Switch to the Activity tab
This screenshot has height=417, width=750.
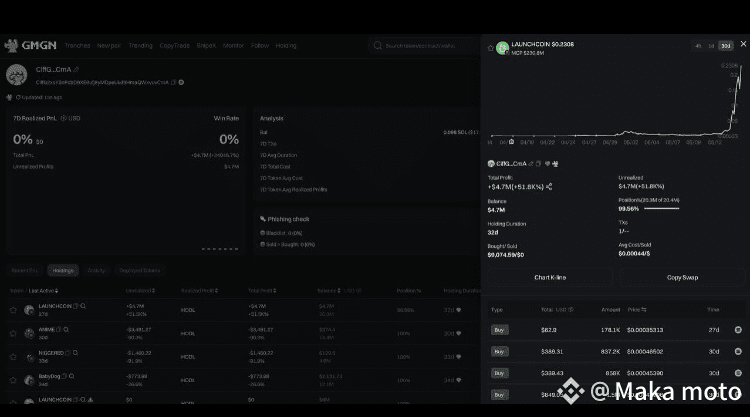(96, 270)
